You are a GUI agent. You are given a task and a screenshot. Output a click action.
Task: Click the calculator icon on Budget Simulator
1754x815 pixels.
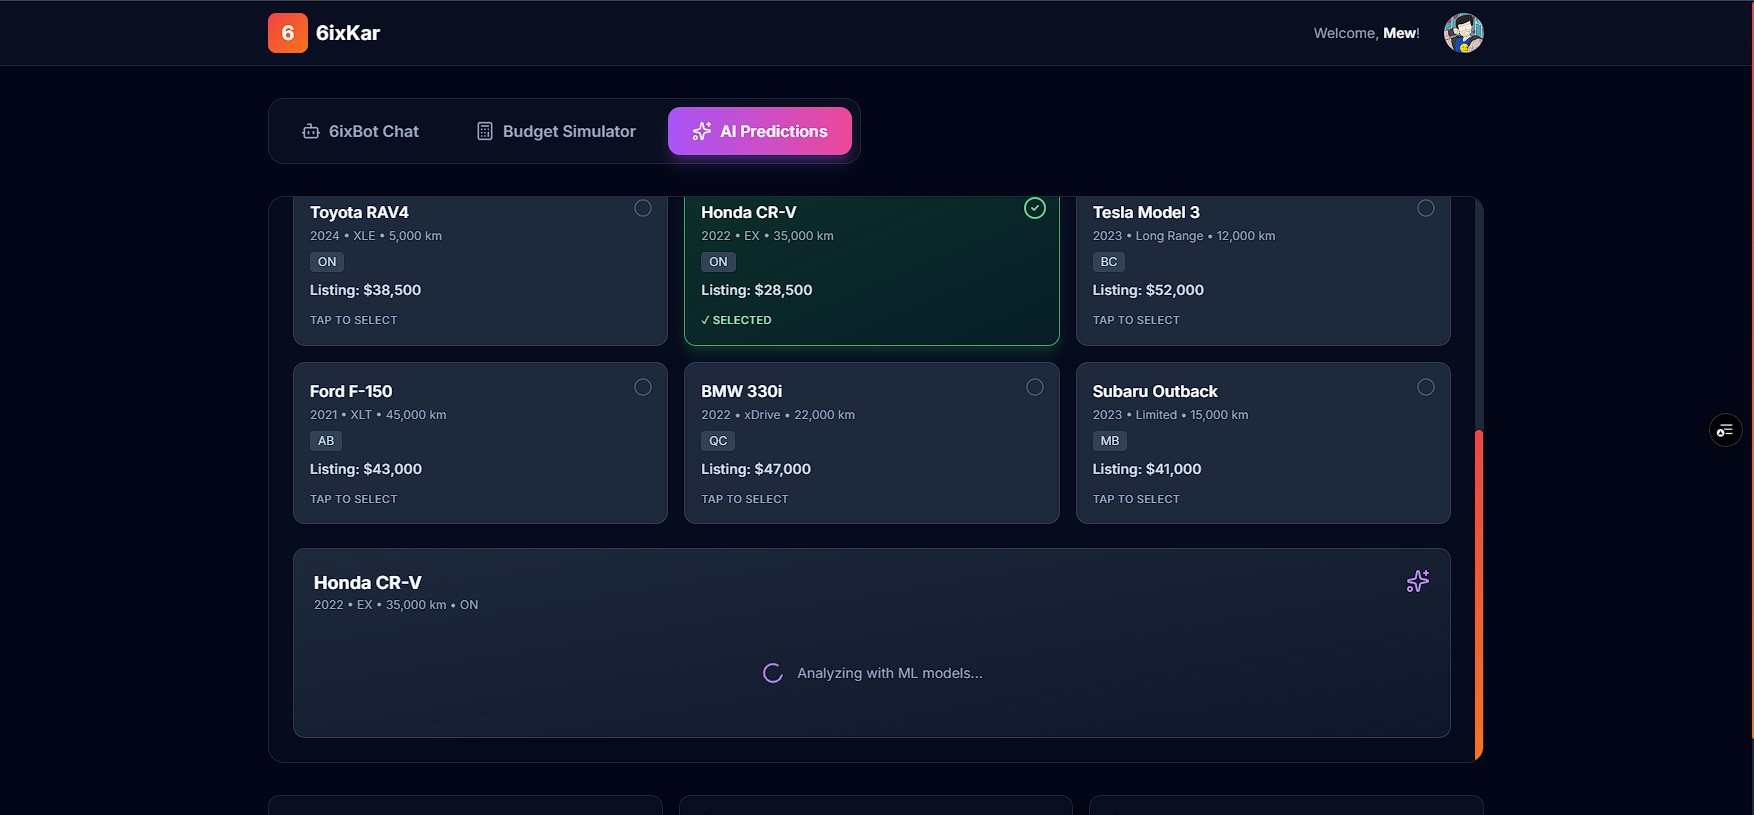[485, 131]
